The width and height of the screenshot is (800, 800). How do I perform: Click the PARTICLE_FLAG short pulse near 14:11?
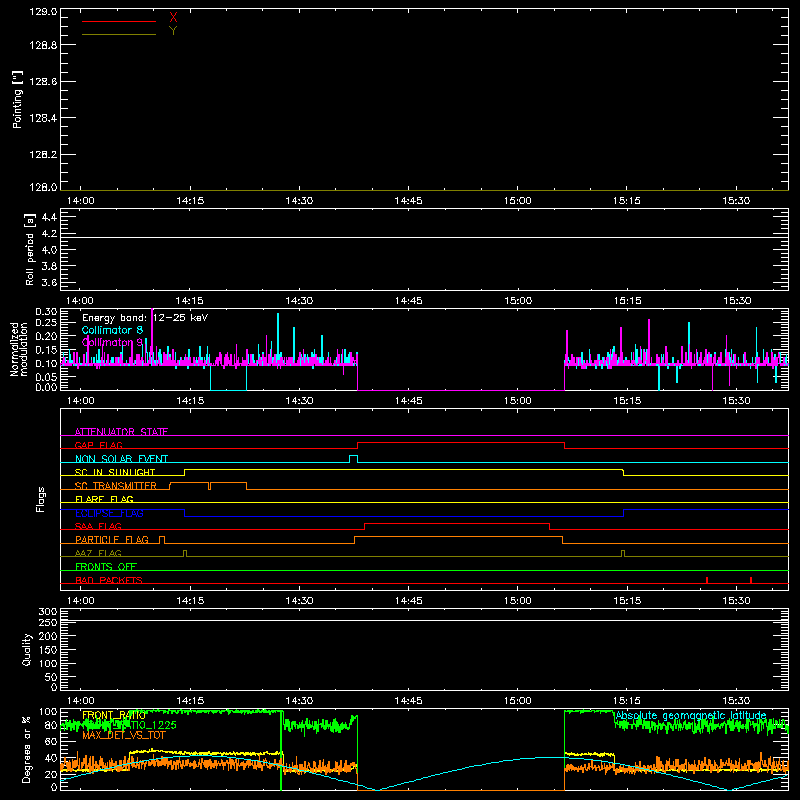tap(162, 540)
